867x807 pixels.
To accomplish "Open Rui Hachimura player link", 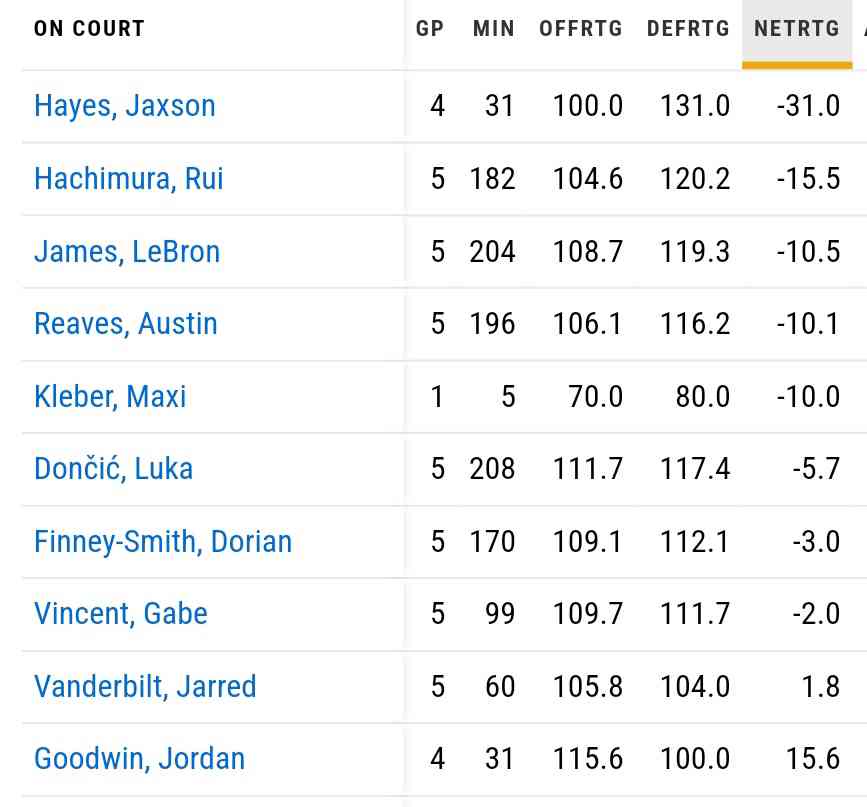I will [x=129, y=179].
